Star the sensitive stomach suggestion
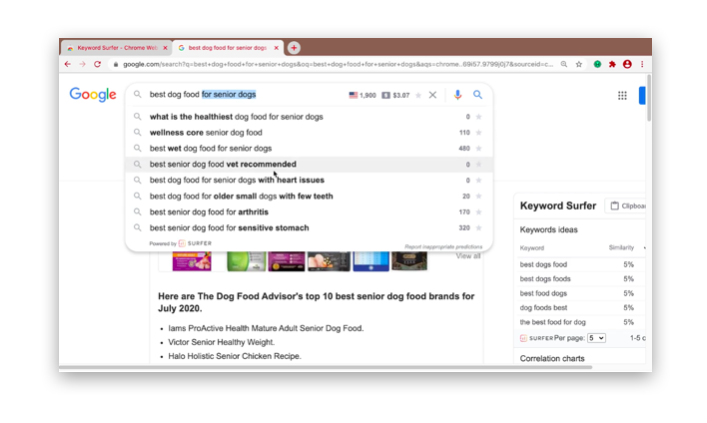Screen dimensions: 707x423 pos(479,228)
